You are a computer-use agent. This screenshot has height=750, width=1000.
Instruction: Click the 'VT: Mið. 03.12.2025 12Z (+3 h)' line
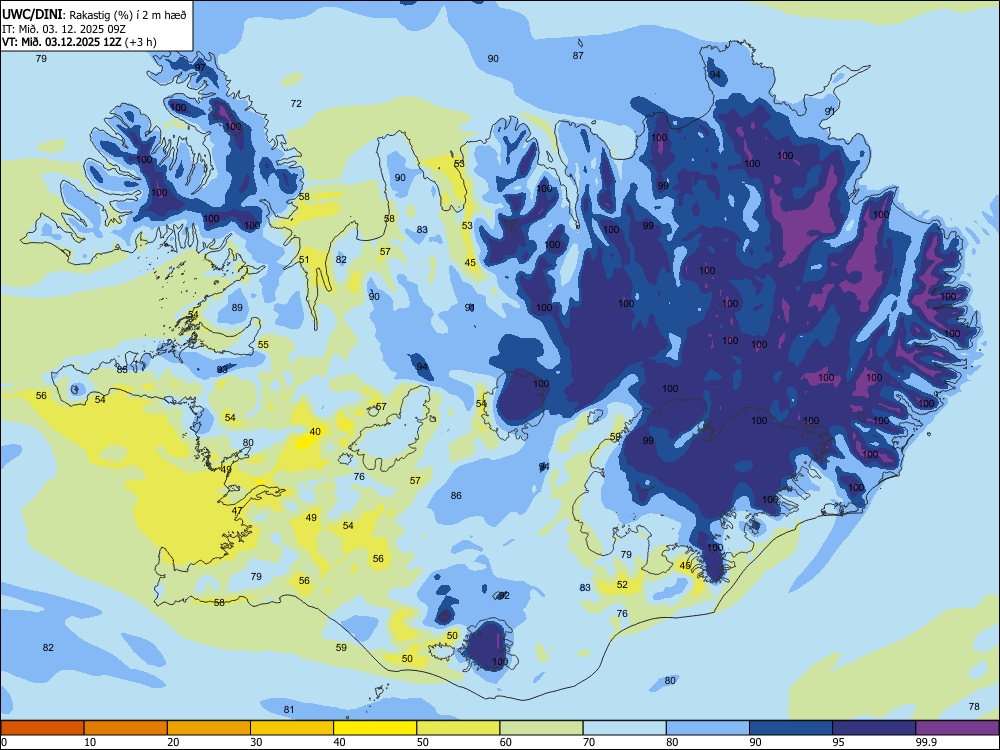pos(79,42)
